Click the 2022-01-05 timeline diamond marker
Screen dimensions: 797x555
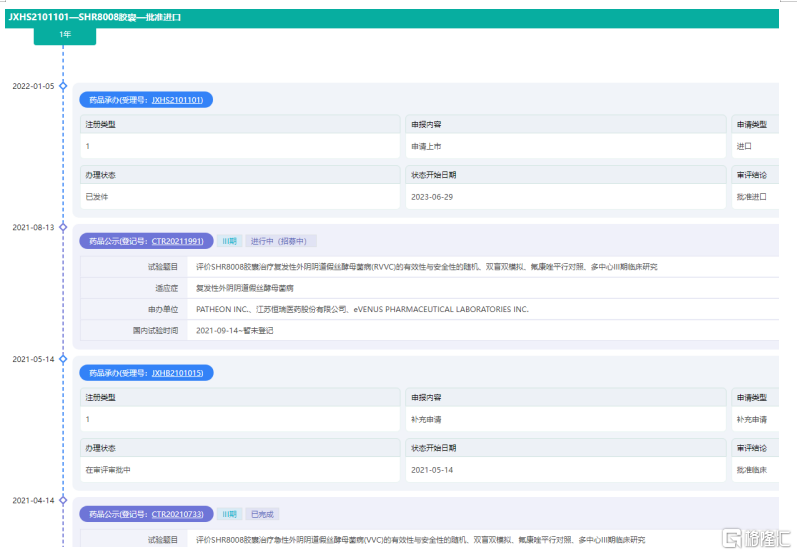(x=63, y=86)
